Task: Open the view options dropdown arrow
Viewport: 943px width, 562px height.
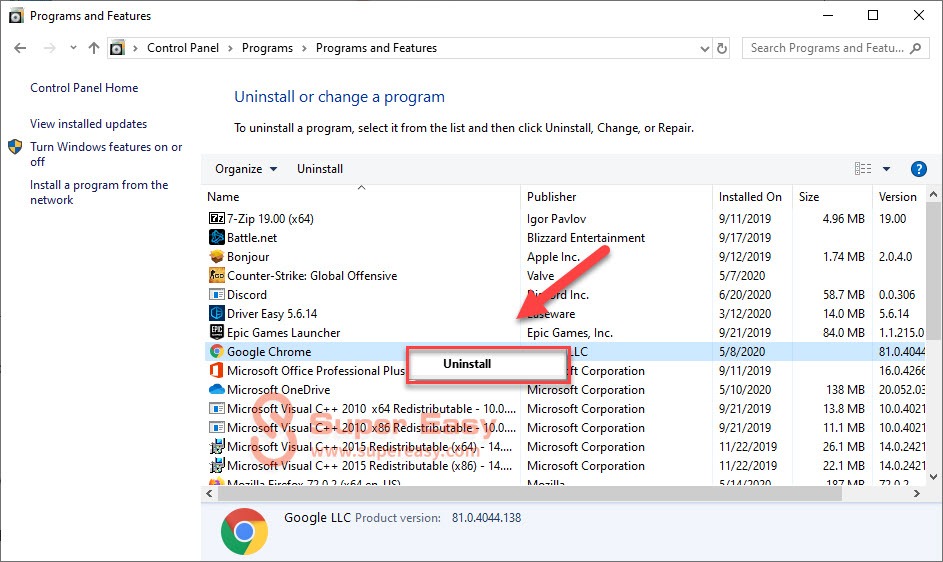Action: pos(886,169)
